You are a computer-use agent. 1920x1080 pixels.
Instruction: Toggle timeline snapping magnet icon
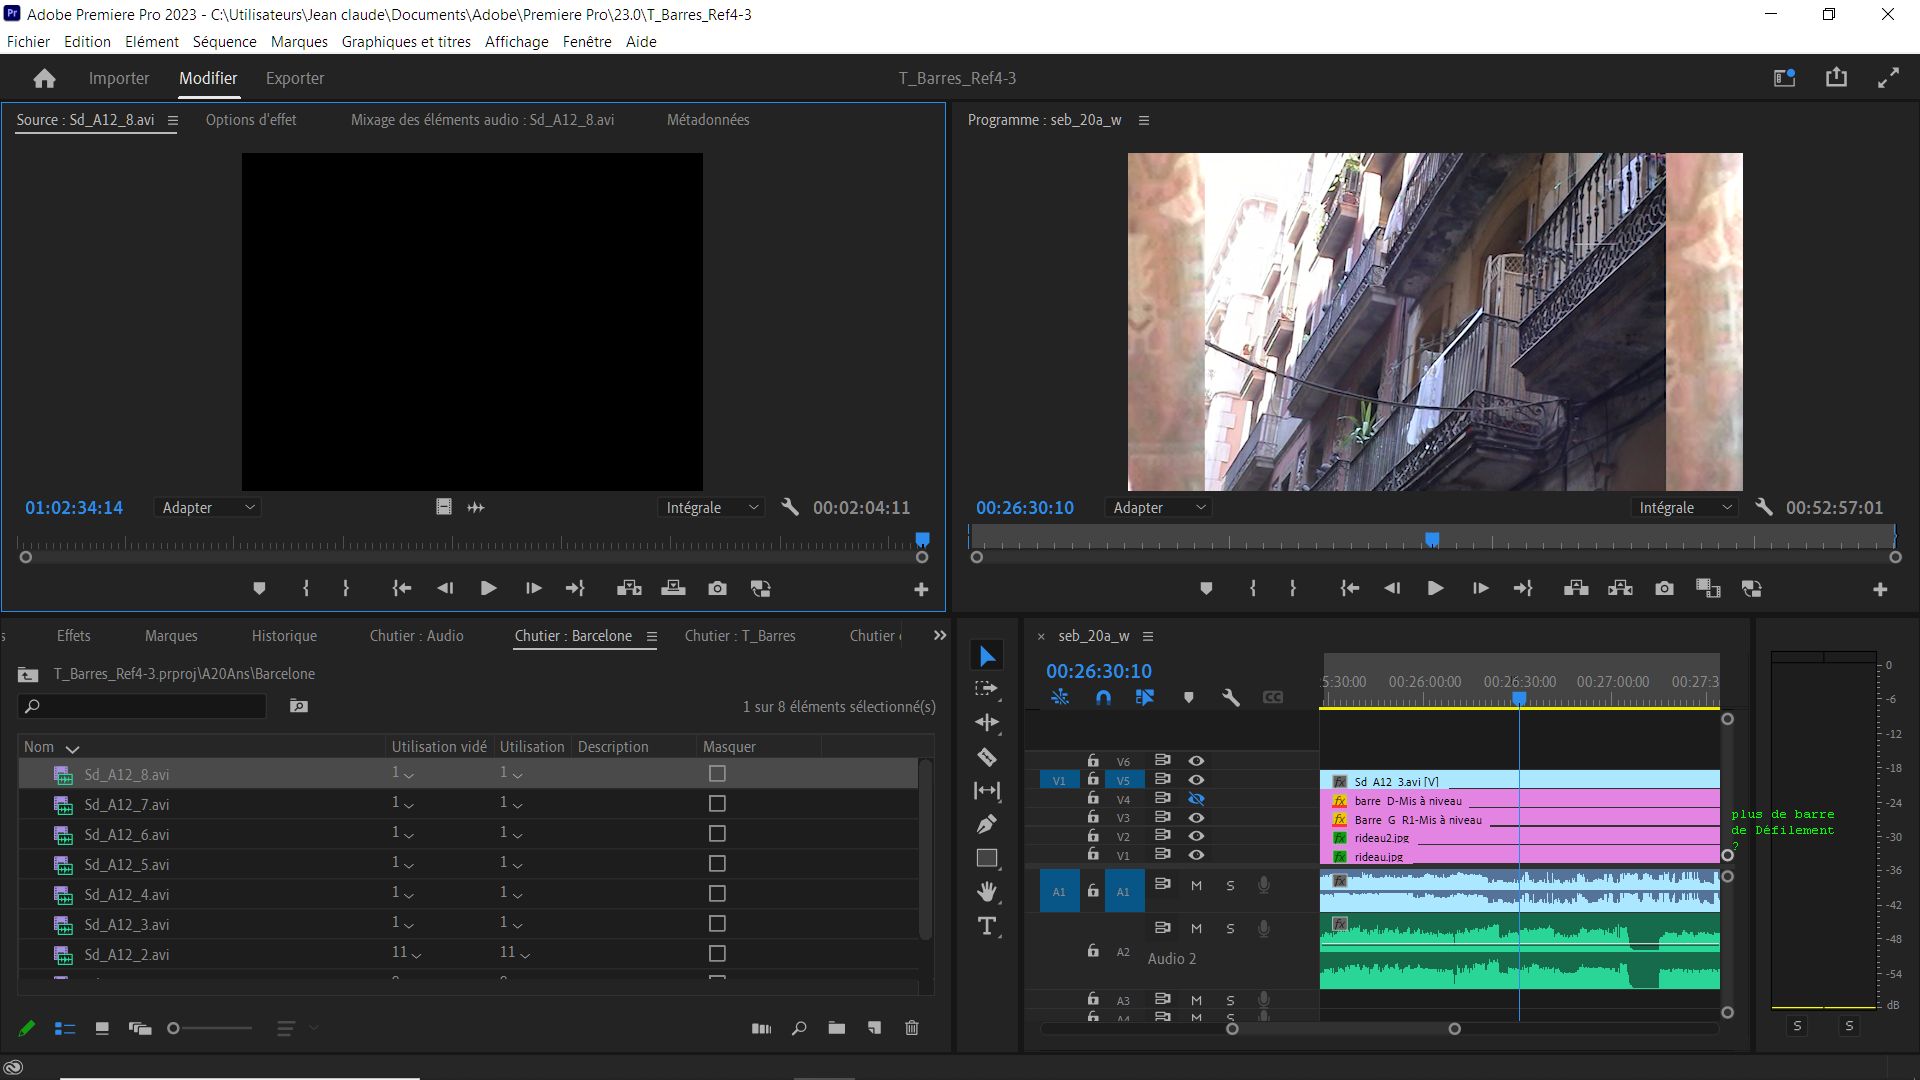tap(1103, 698)
